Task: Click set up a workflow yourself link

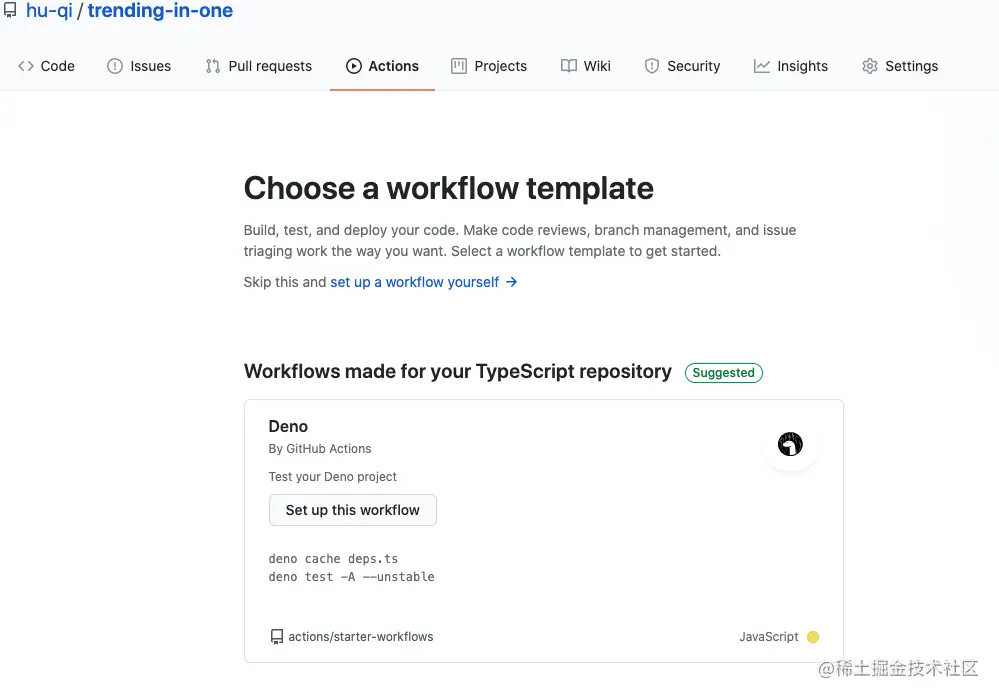Action: point(414,282)
